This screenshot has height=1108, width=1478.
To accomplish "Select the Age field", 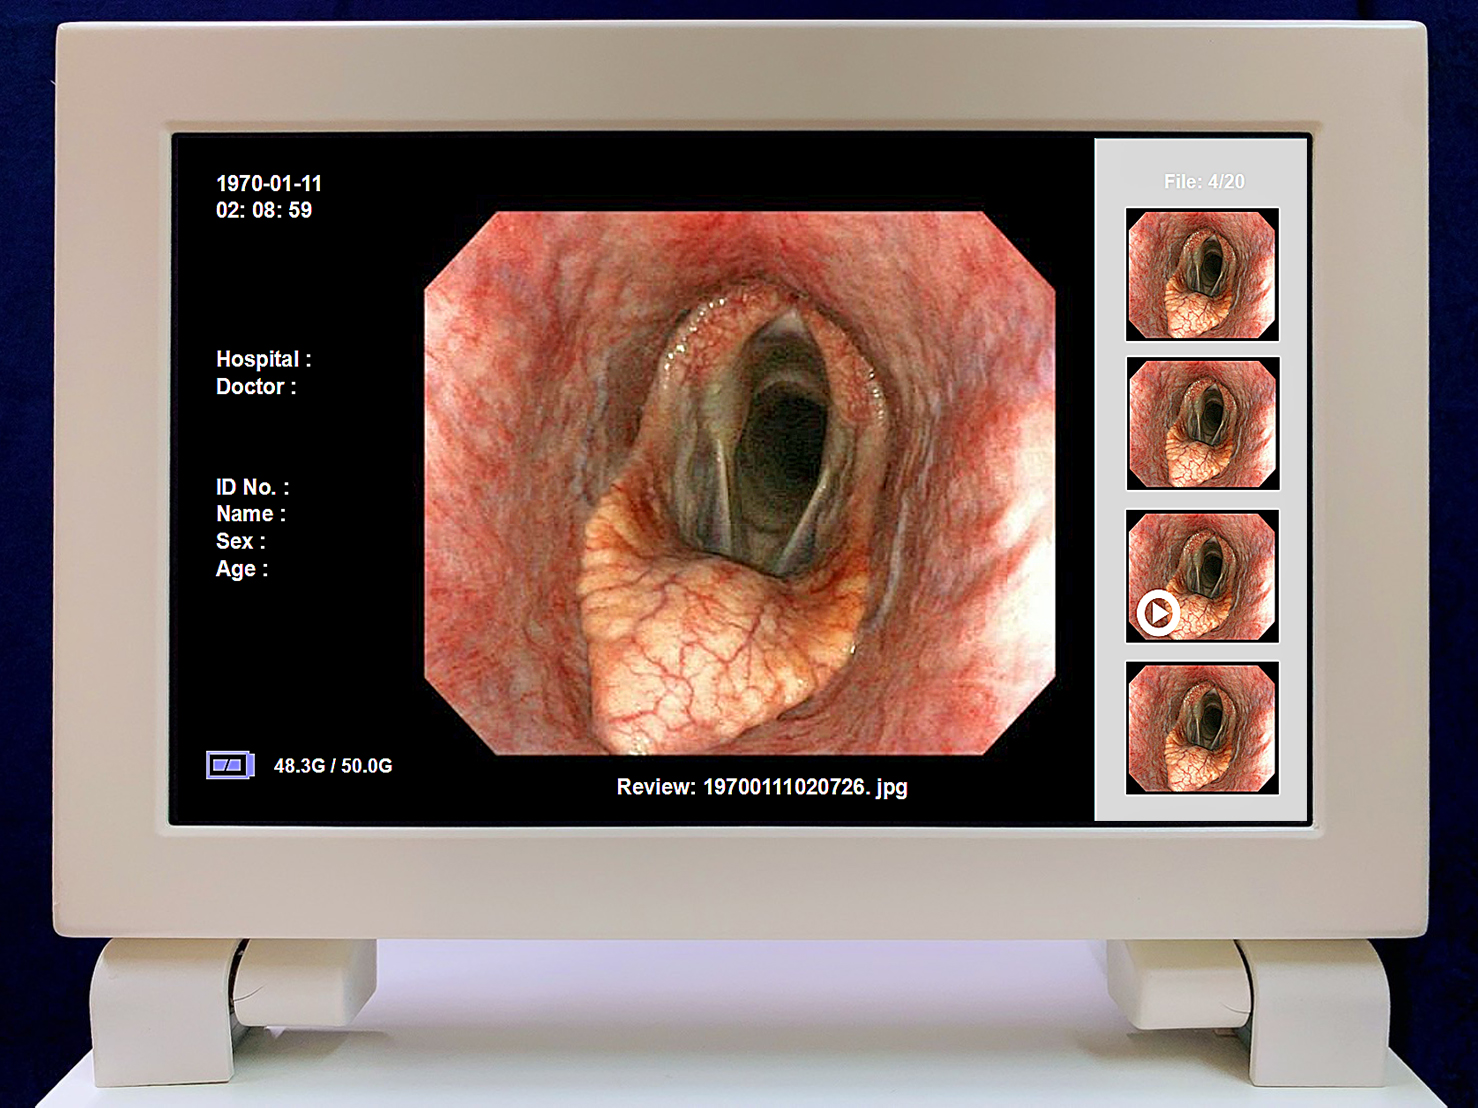I will 241,569.
